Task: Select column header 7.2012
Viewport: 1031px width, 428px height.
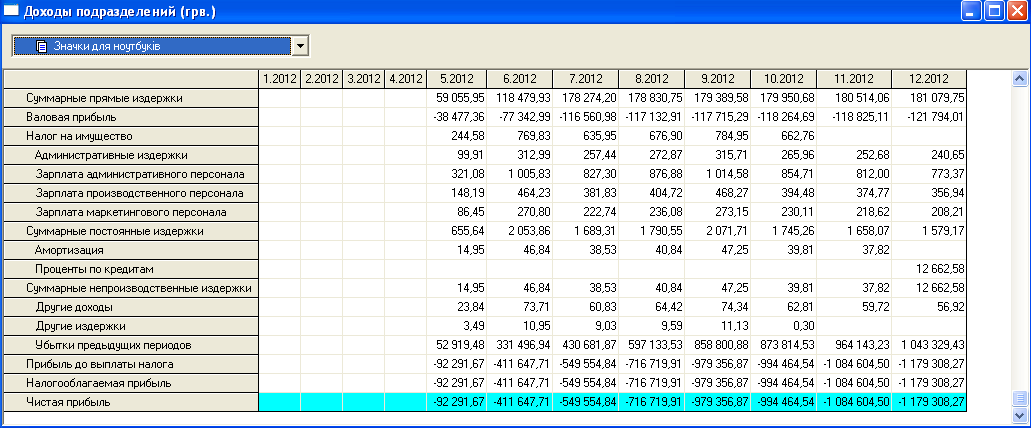Action: [586, 79]
